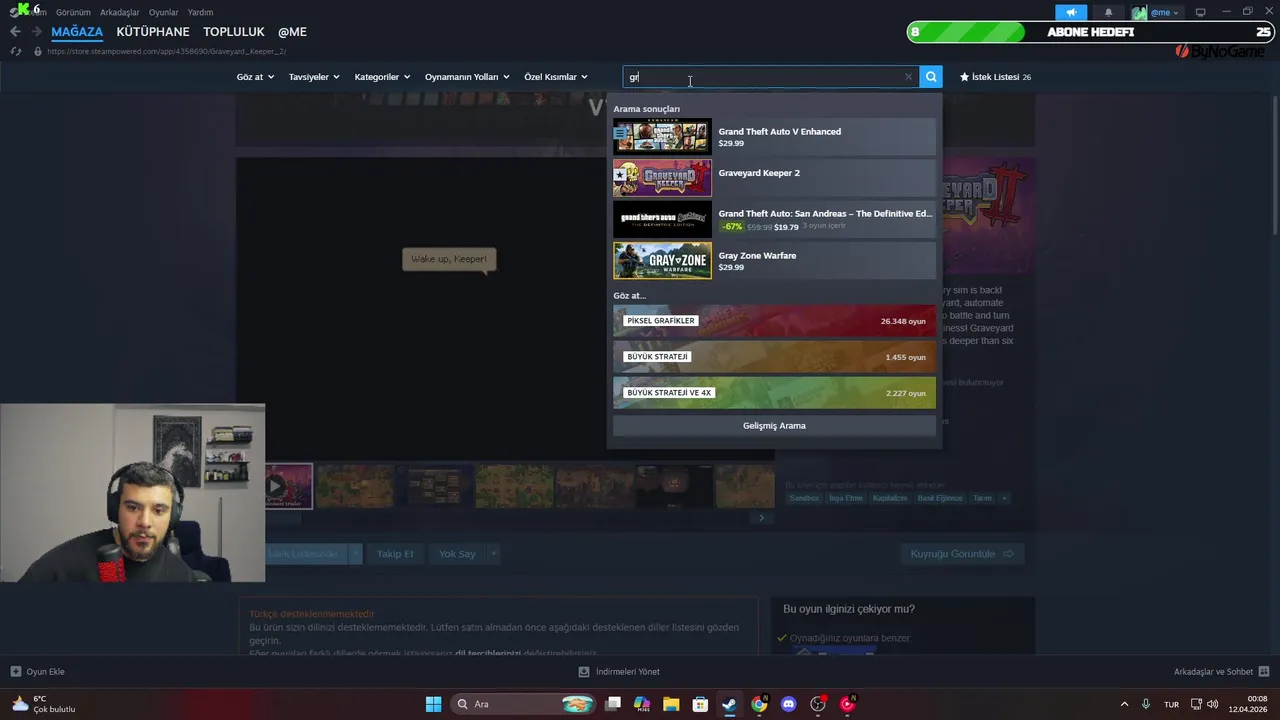Play the trailer video thumbnail

tap(288, 486)
